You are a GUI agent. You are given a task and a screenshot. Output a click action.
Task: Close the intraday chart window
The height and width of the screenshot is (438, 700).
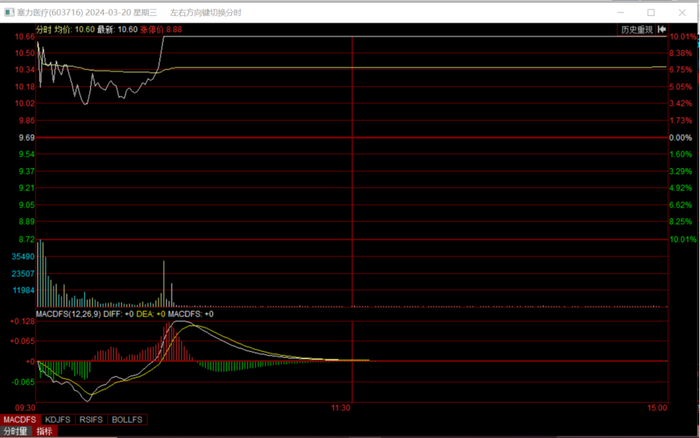click(x=682, y=13)
